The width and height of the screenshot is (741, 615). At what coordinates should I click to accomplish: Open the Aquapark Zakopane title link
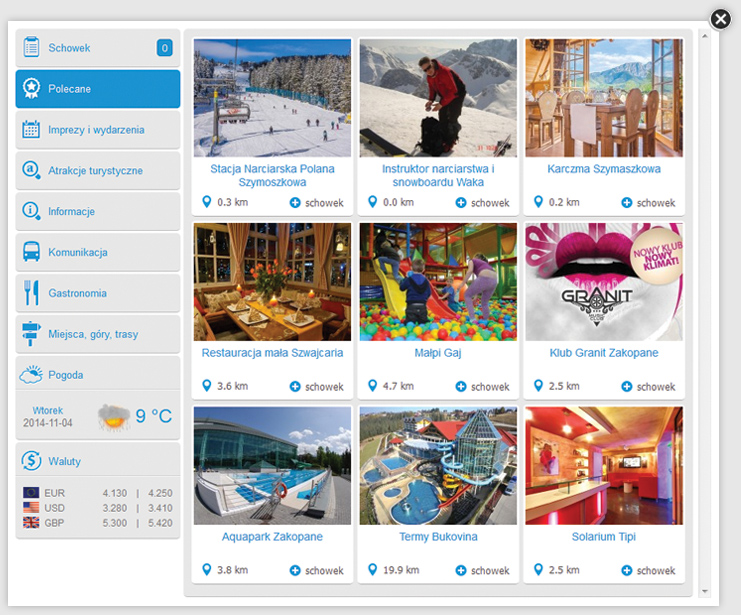pyautogui.click(x=272, y=537)
